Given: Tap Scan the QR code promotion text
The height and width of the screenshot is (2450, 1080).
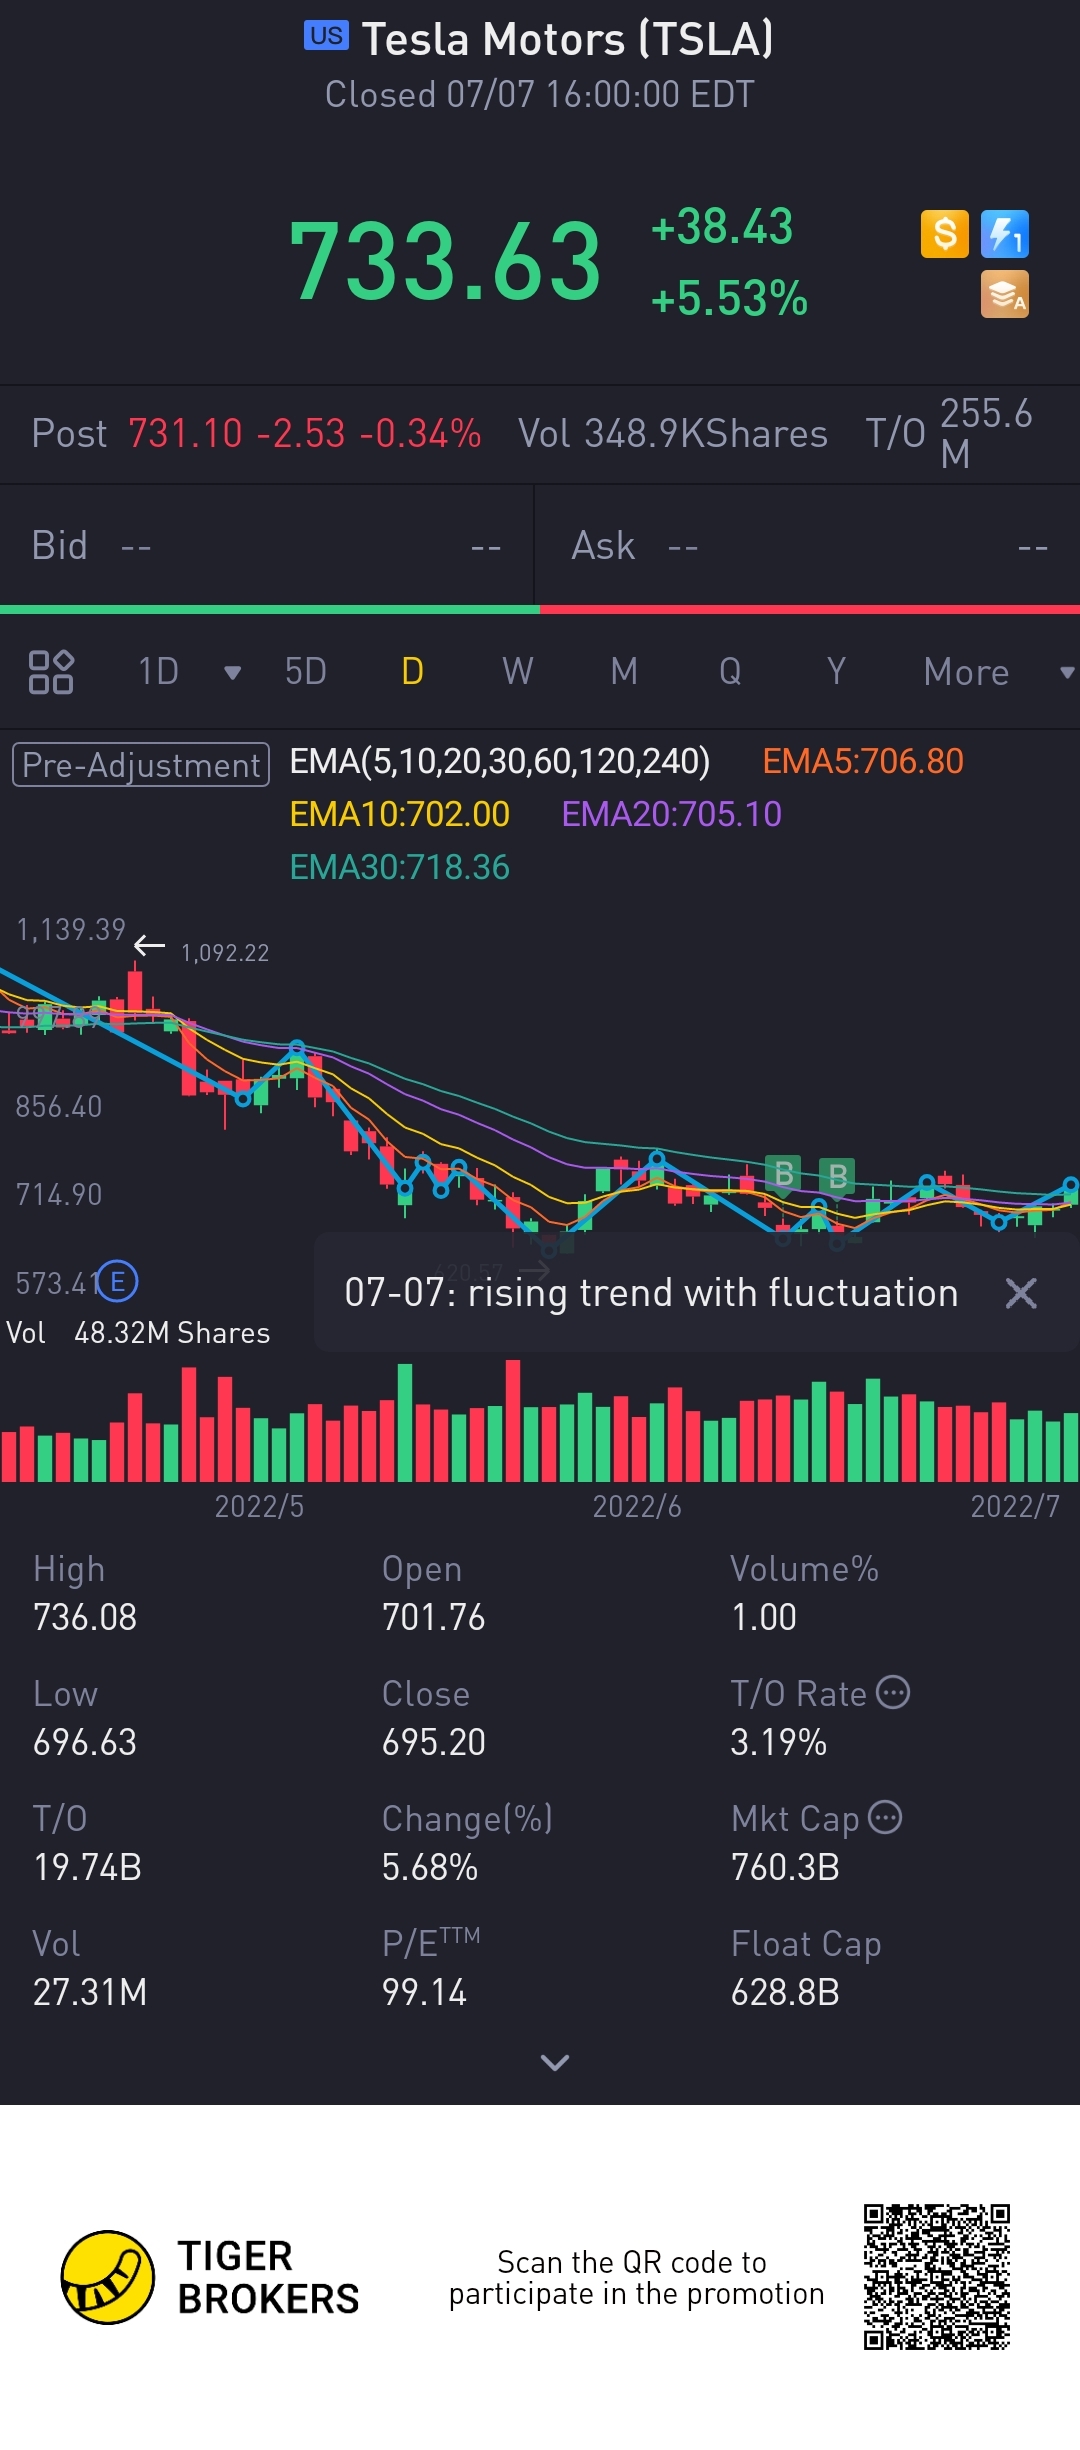Looking at the screenshot, I should click(x=636, y=2278).
